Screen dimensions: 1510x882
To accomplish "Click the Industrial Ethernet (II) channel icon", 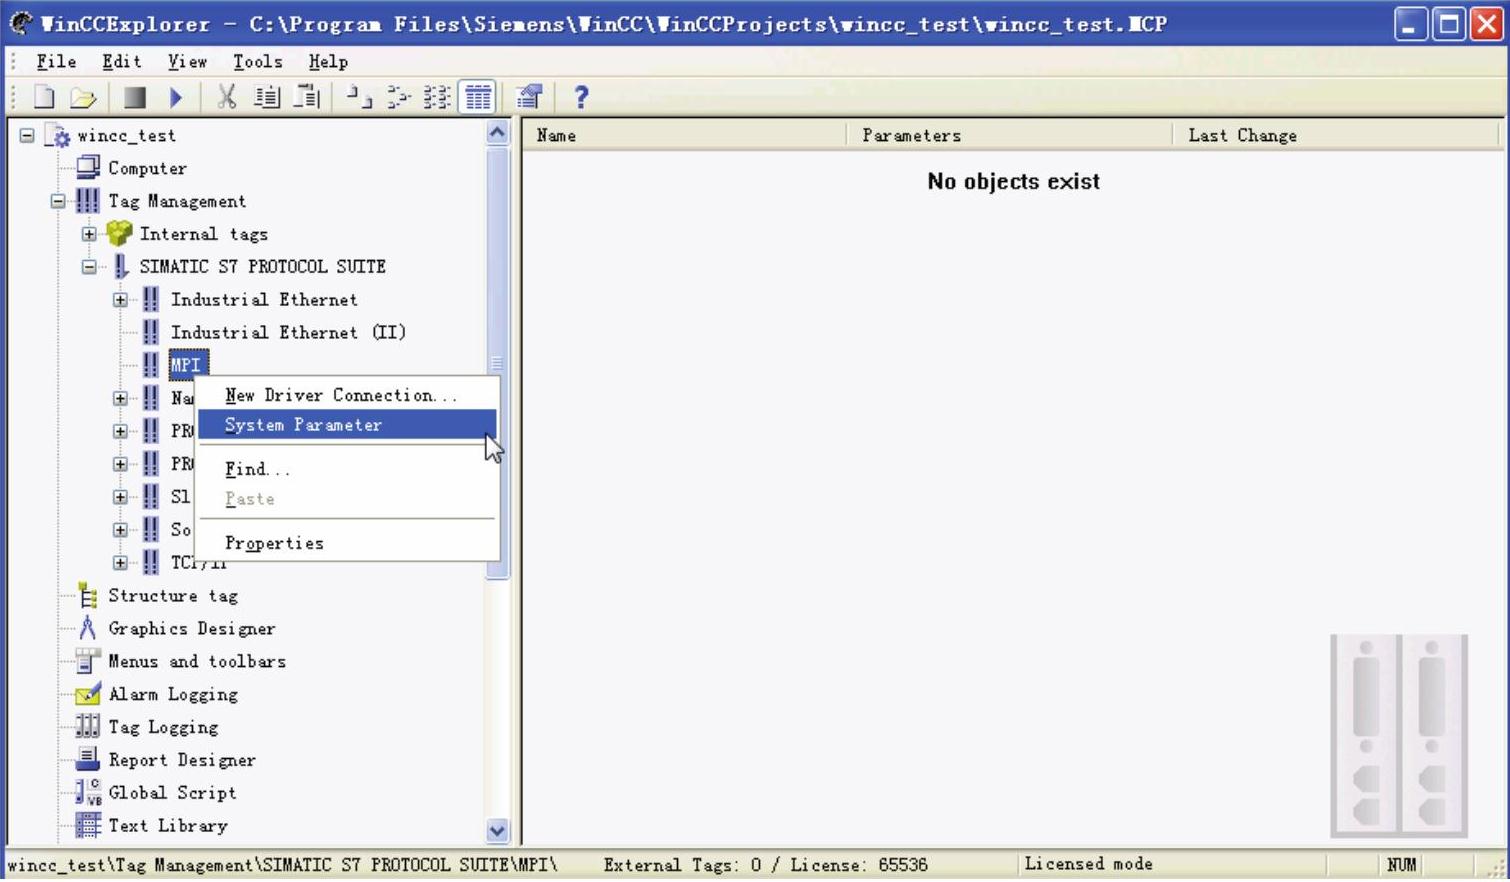I will pos(151,332).
